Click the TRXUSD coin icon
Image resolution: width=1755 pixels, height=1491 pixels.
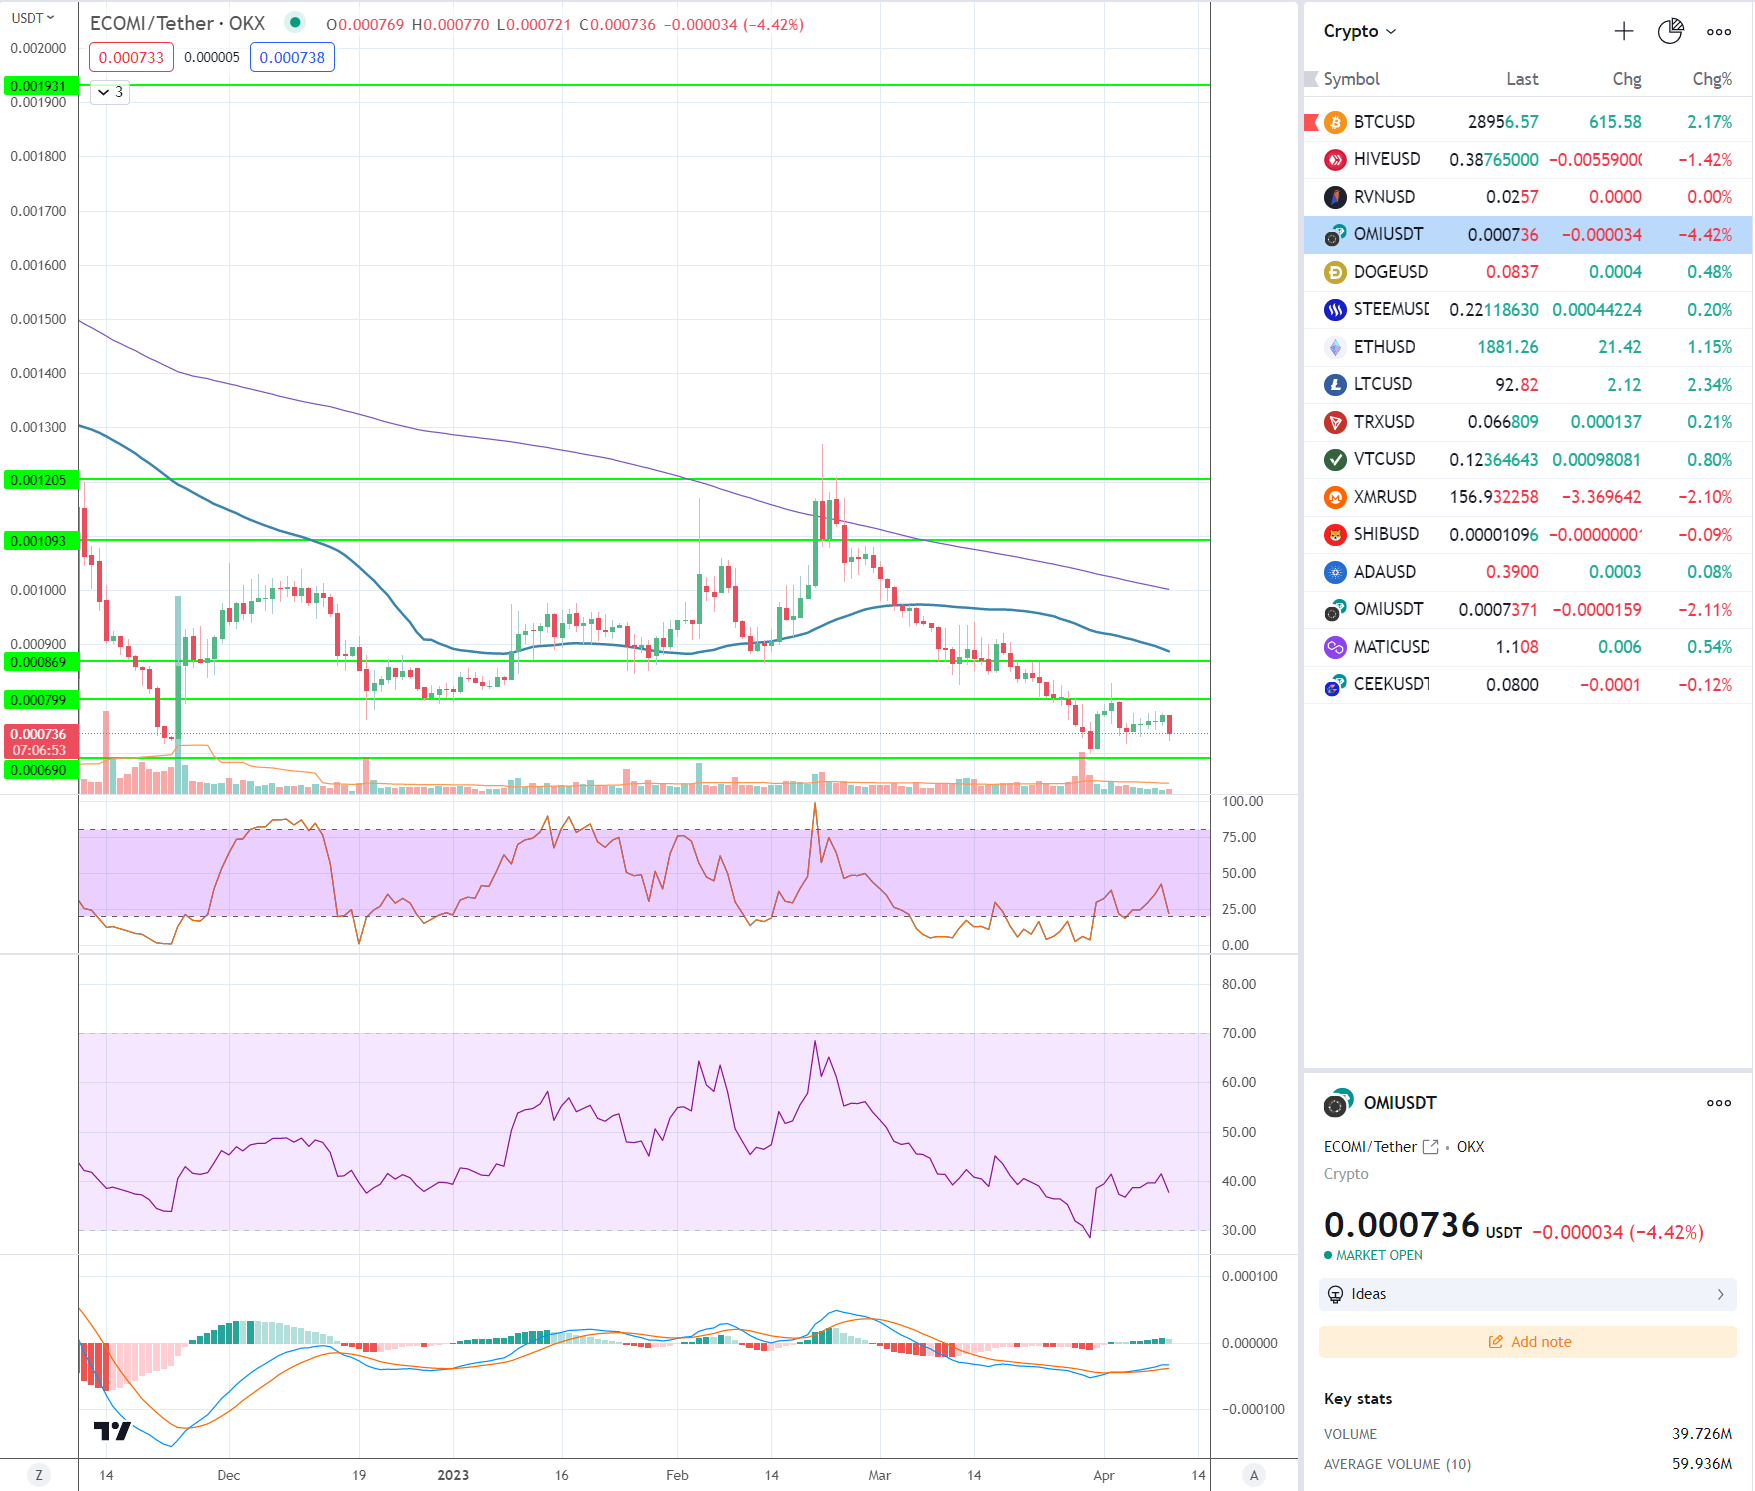1335,422
